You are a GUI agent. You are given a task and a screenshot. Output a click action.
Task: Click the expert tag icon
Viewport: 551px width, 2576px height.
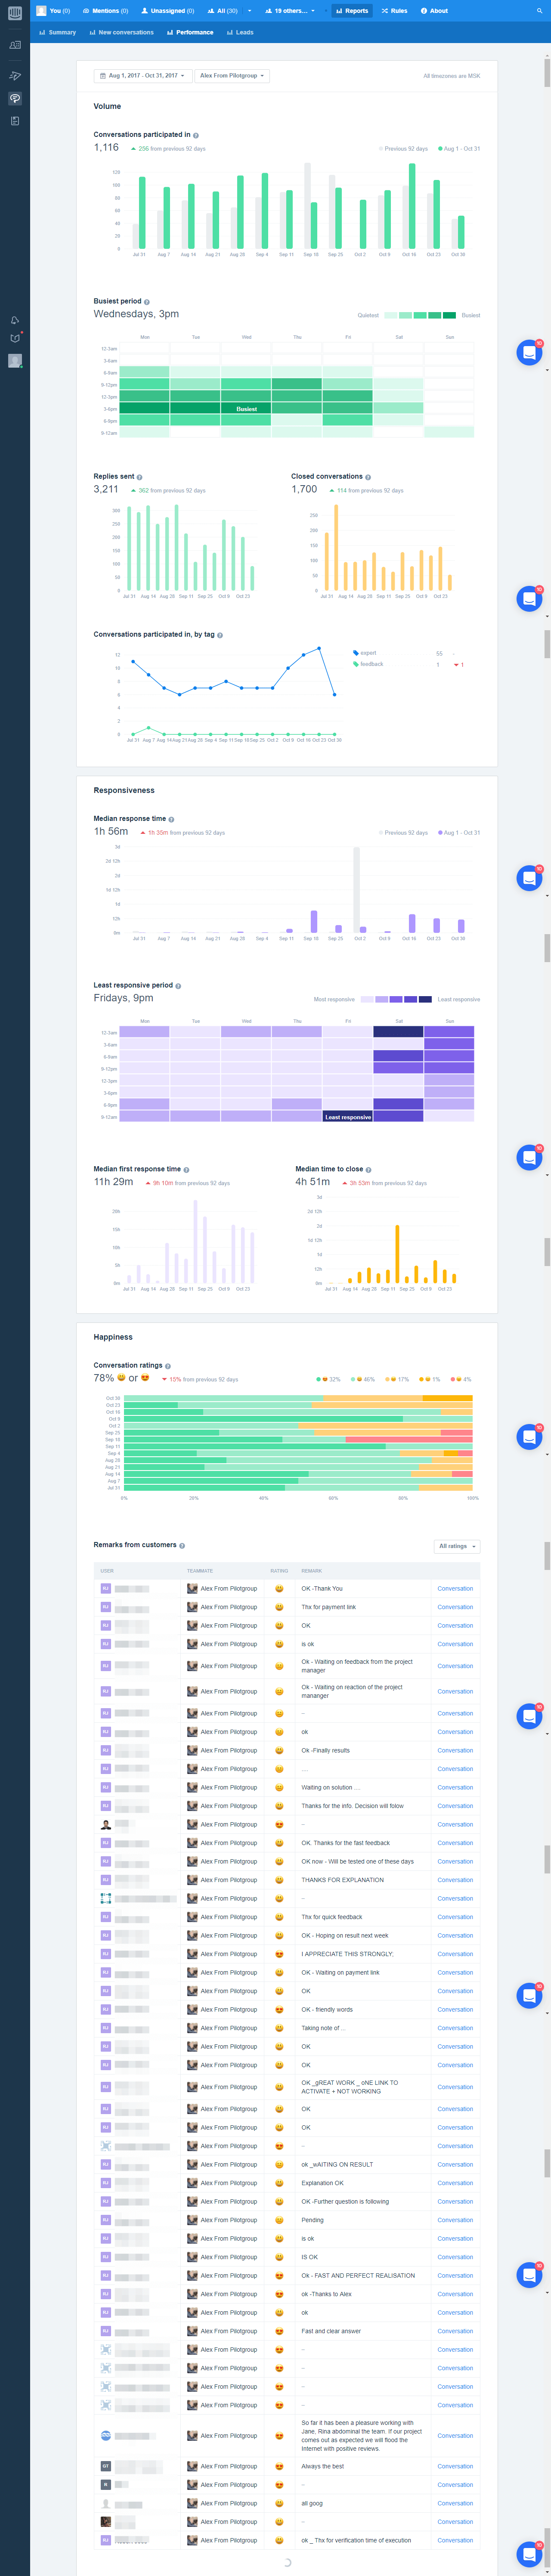[356, 653]
